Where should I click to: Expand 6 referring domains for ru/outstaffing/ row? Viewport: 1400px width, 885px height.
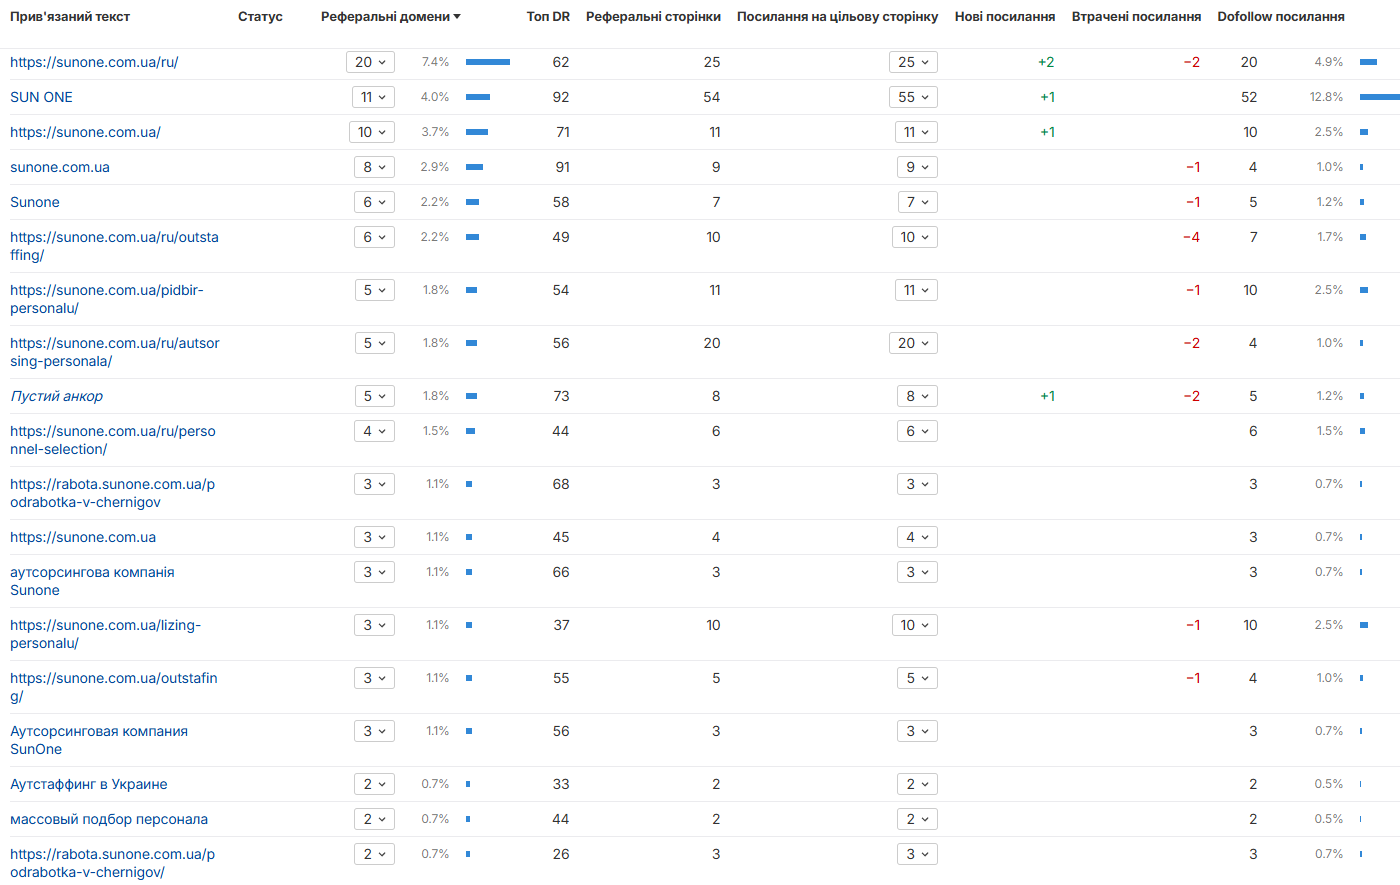click(375, 237)
